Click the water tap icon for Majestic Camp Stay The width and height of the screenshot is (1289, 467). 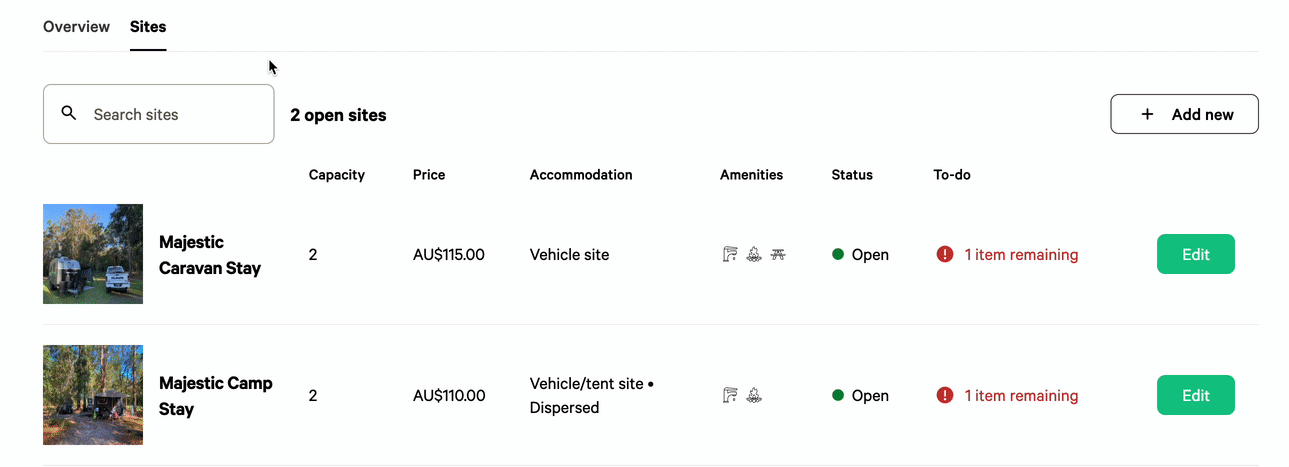(730, 395)
